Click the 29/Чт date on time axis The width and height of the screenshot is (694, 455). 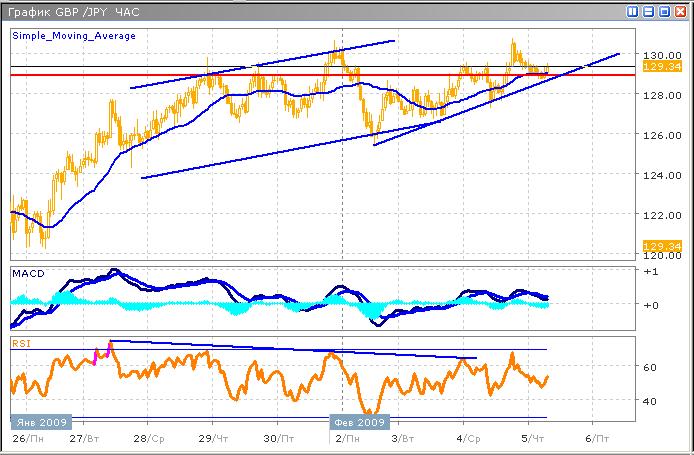click(x=212, y=438)
